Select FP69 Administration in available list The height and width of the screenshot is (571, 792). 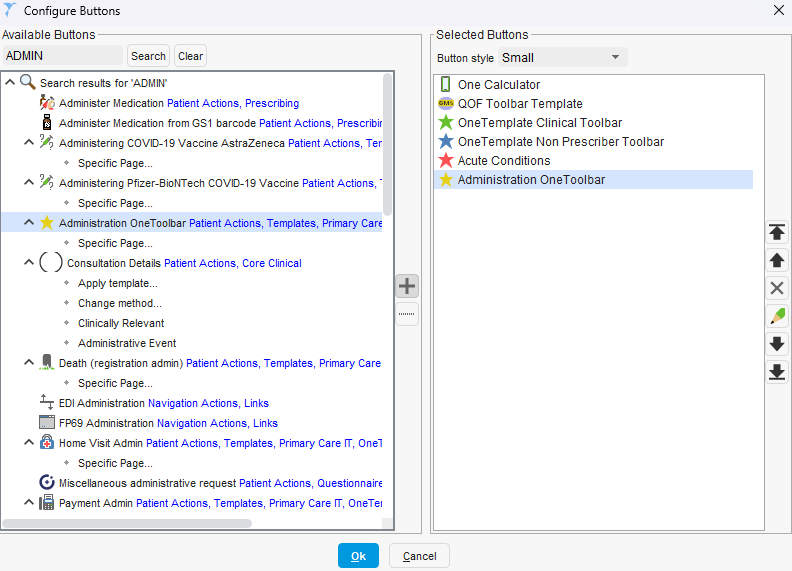click(107, 423)
